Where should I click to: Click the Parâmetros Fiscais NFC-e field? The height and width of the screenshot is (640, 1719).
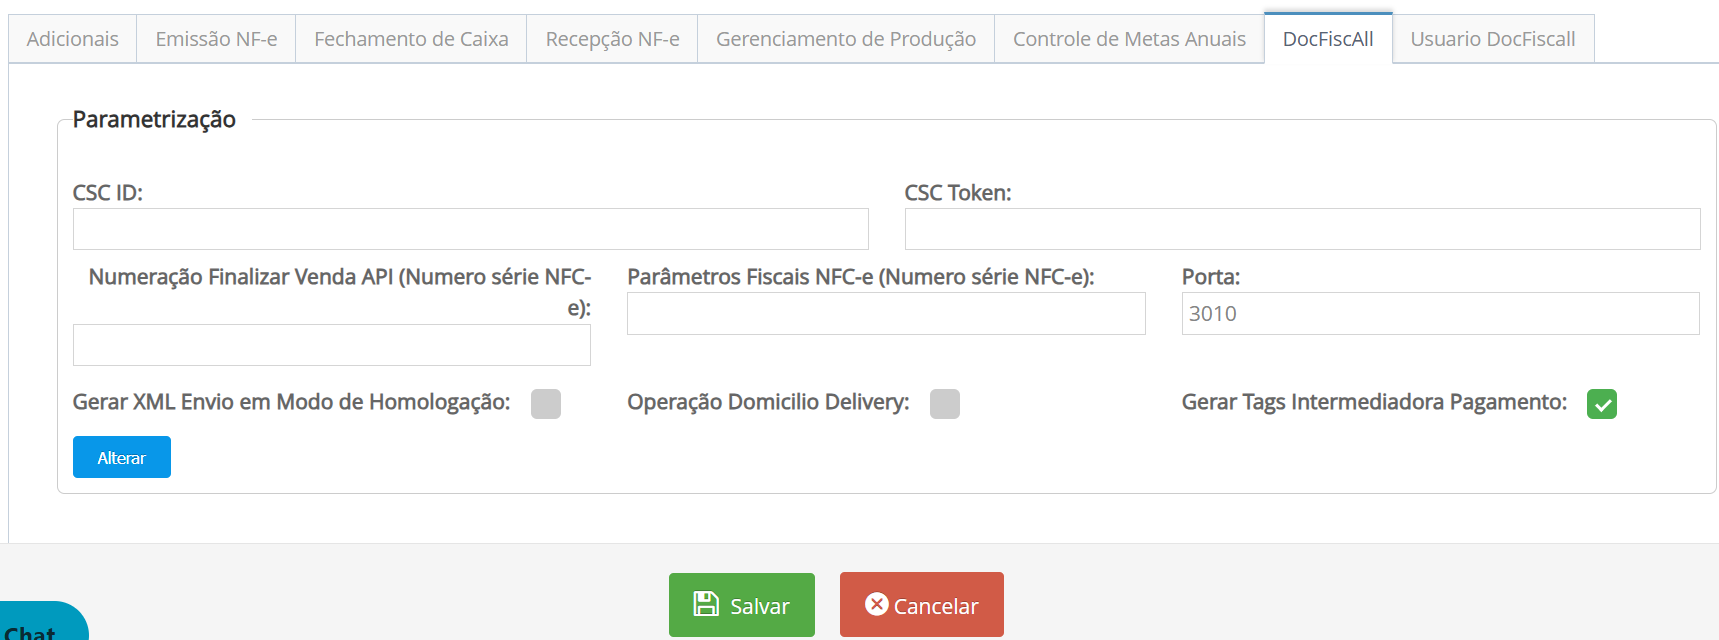(886, 314)
